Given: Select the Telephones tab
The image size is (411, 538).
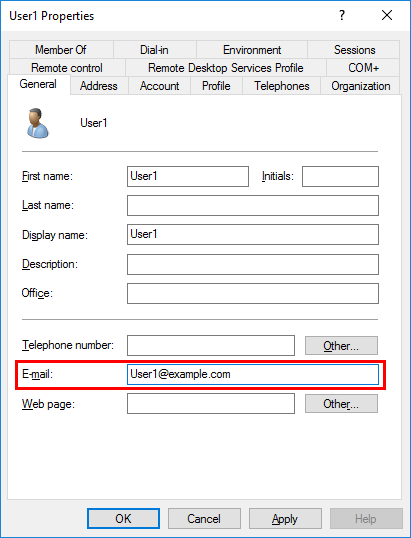Looking at the screenshot, I should 282,86.
